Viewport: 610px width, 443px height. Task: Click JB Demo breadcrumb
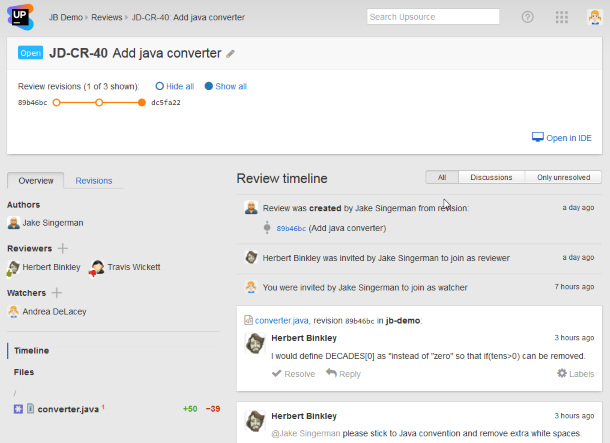tap(65, 18)
